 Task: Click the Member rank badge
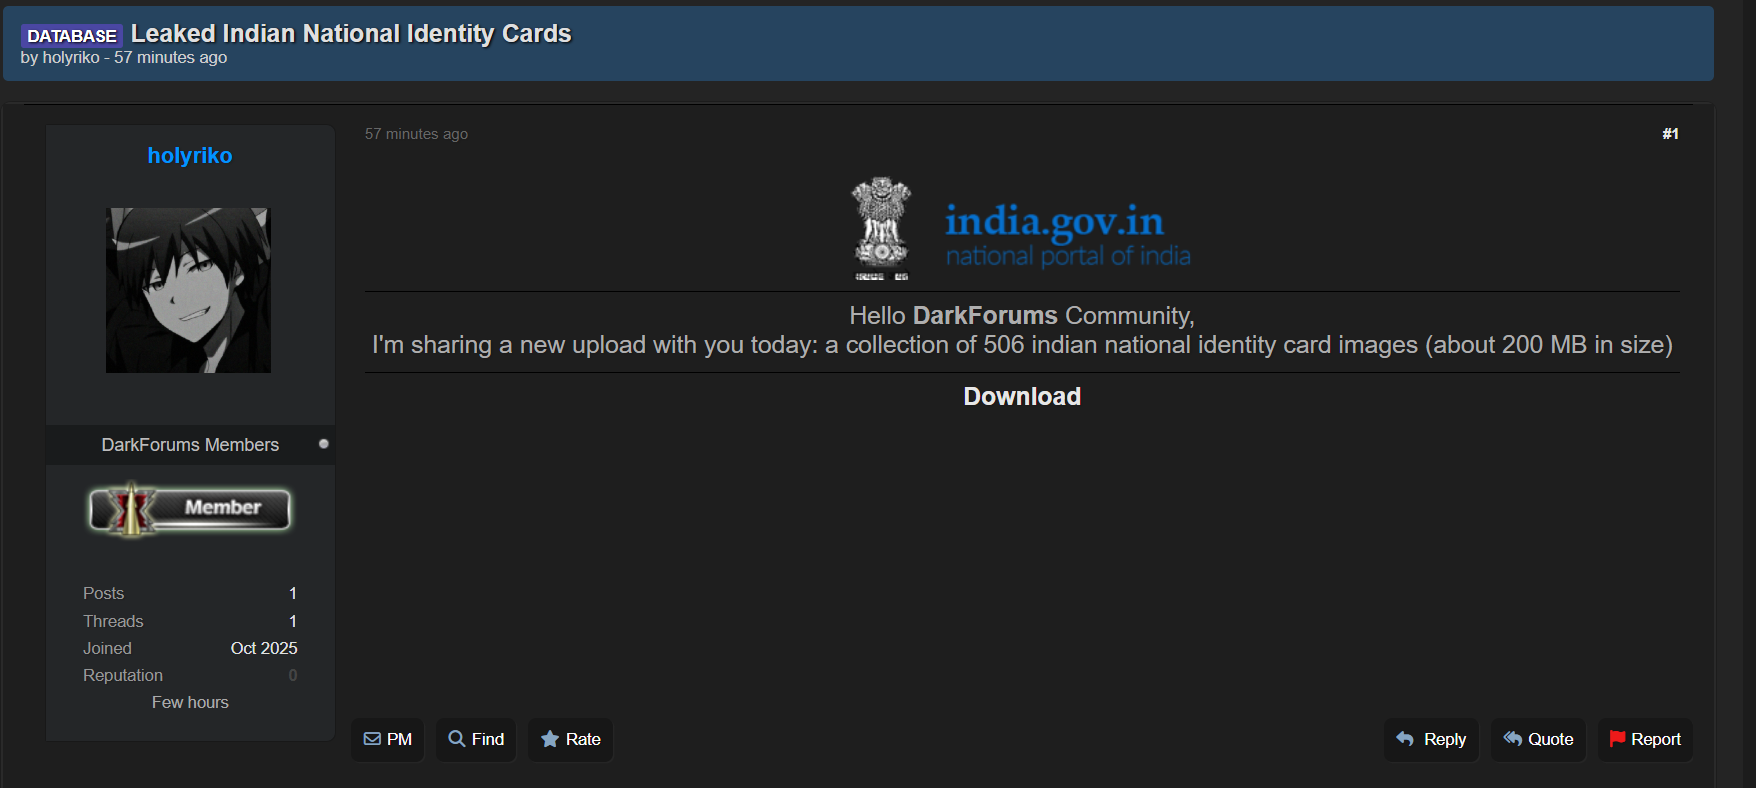coord(190,509)
